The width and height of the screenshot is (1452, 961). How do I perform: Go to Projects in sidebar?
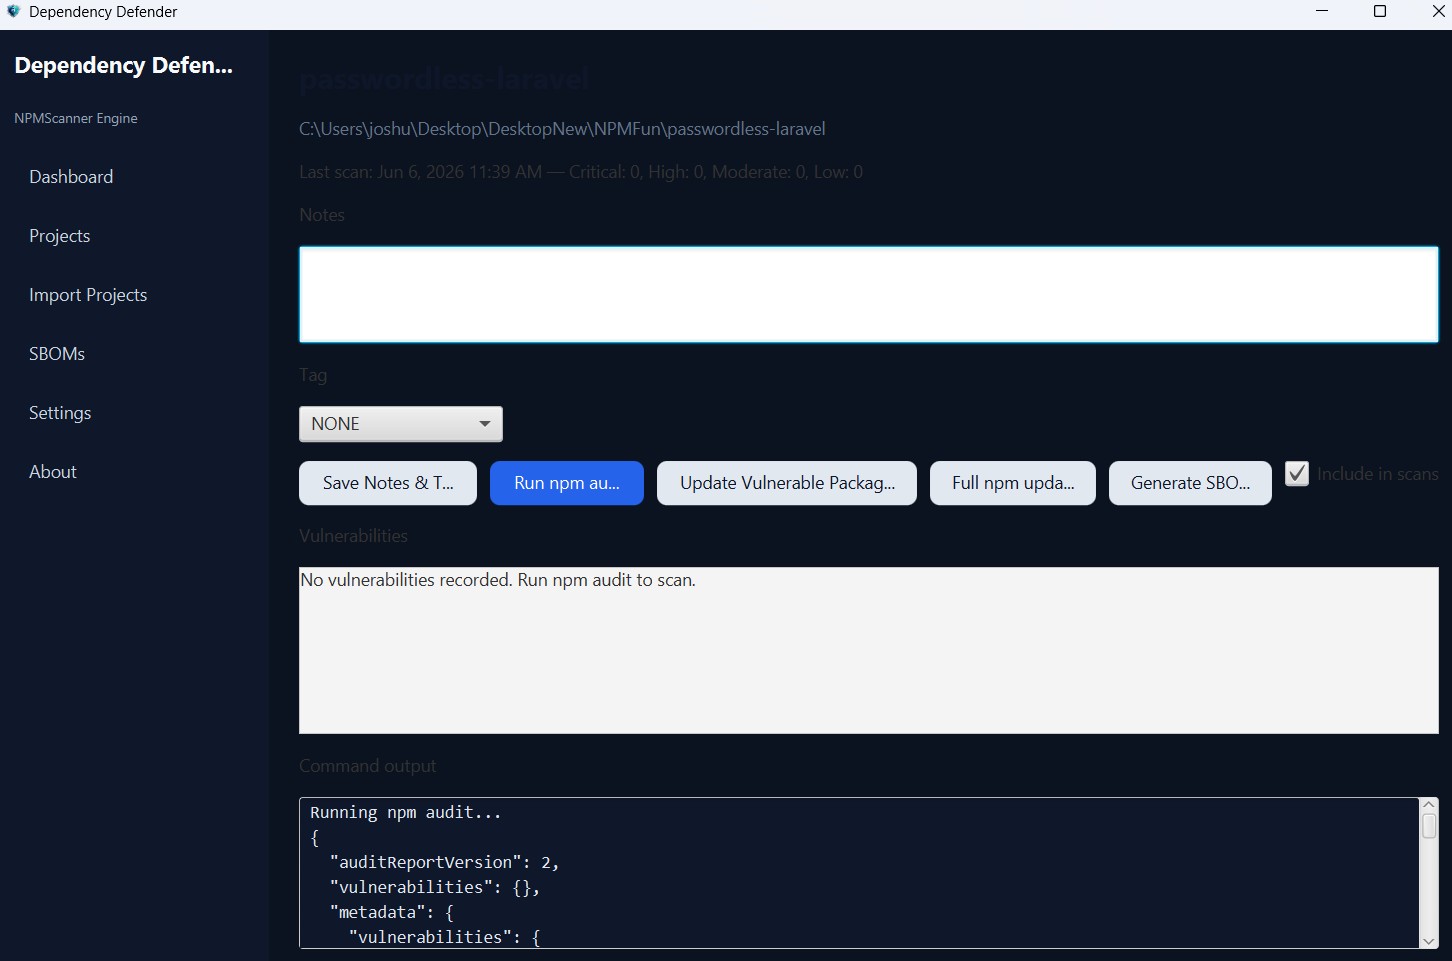(60, 236)
